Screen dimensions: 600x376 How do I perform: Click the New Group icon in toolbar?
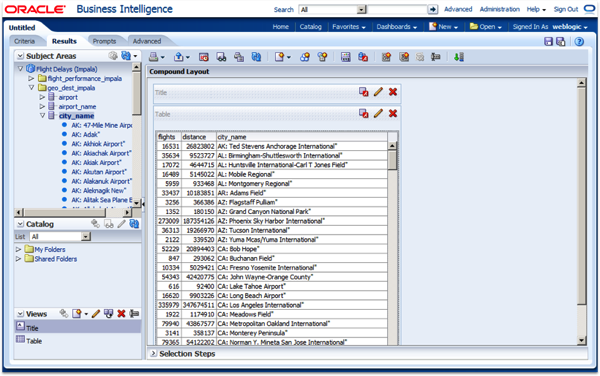(x=305, y=57)
